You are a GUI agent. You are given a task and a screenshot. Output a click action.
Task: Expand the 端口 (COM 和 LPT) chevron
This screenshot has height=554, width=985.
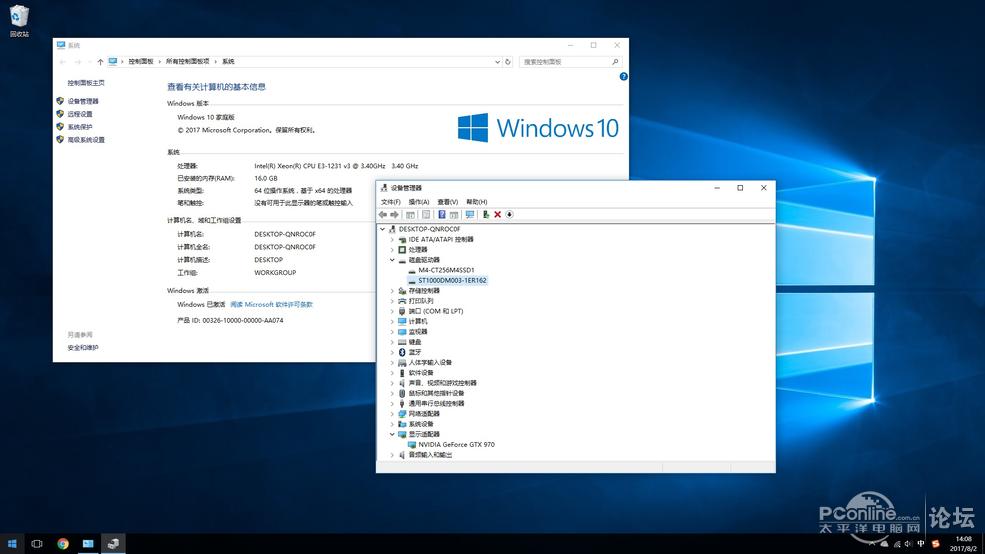tap(392, 312)
